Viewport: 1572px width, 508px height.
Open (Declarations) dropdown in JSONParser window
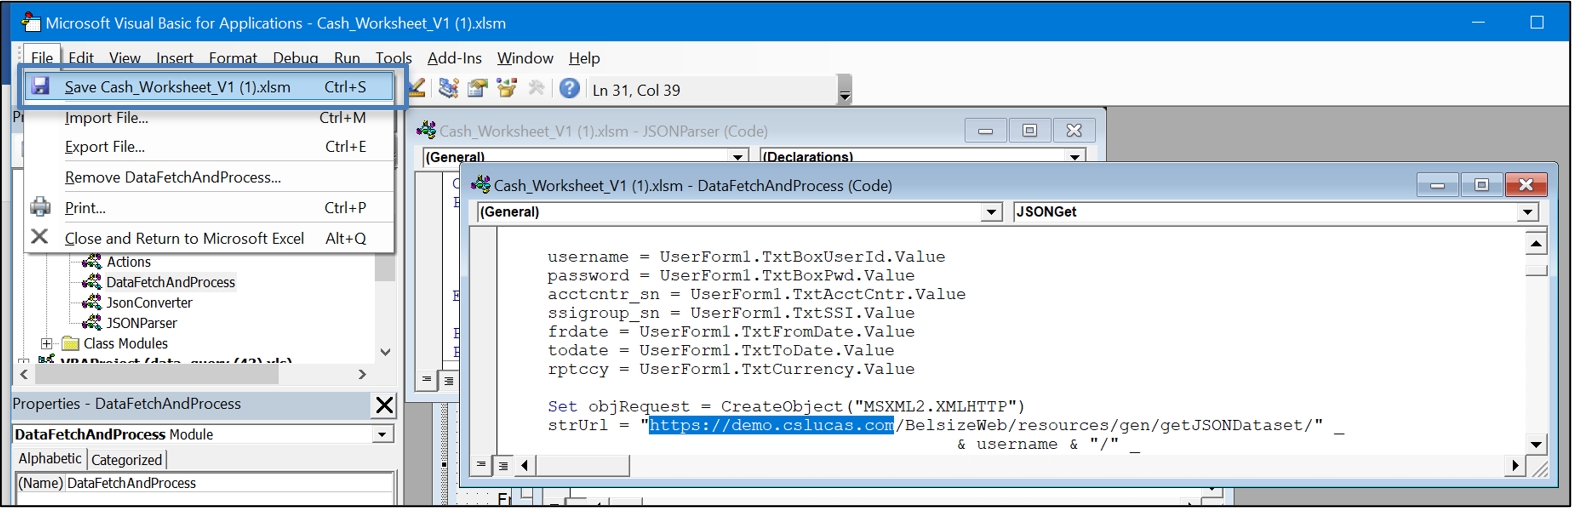[1075, 157]
